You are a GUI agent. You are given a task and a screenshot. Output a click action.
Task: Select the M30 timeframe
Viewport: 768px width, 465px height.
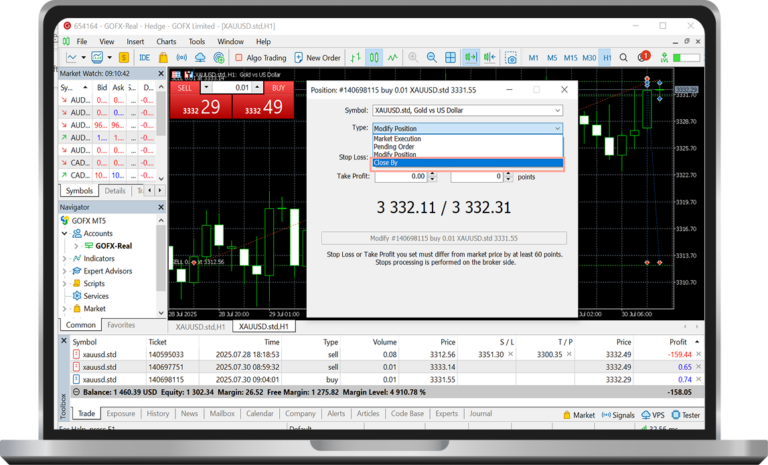tap(589, 58)
